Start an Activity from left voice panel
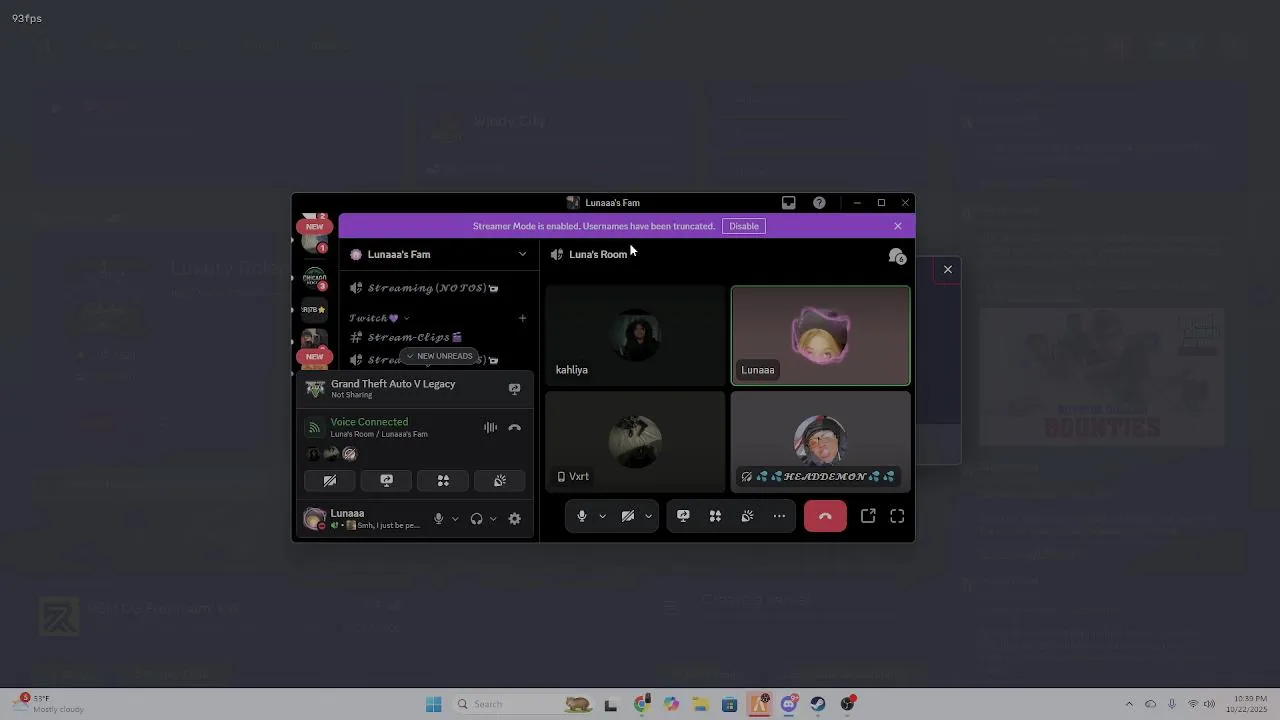 [443, 481]
